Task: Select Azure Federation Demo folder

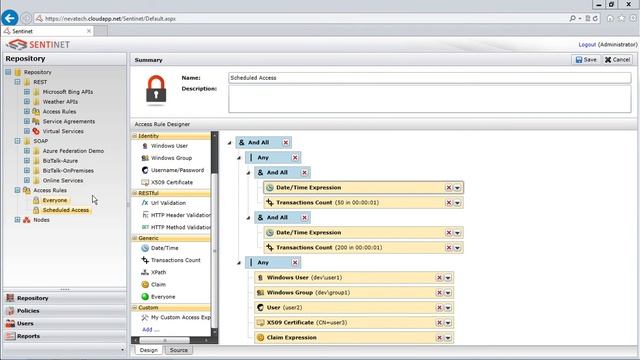Action: pyautogui.click(x=73, y=151)
